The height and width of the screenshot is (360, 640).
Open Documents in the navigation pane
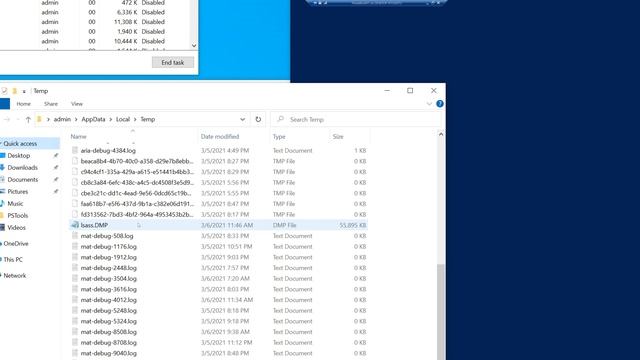pyautogui.click(x=22, y=179)
